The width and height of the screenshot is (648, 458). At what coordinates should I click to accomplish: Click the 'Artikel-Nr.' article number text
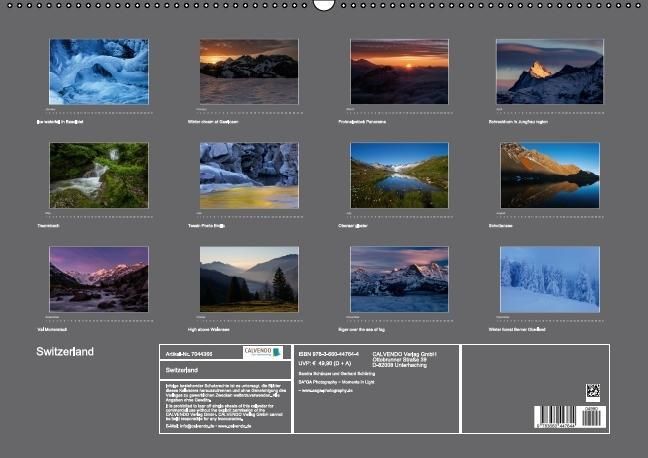click(189, 354)
